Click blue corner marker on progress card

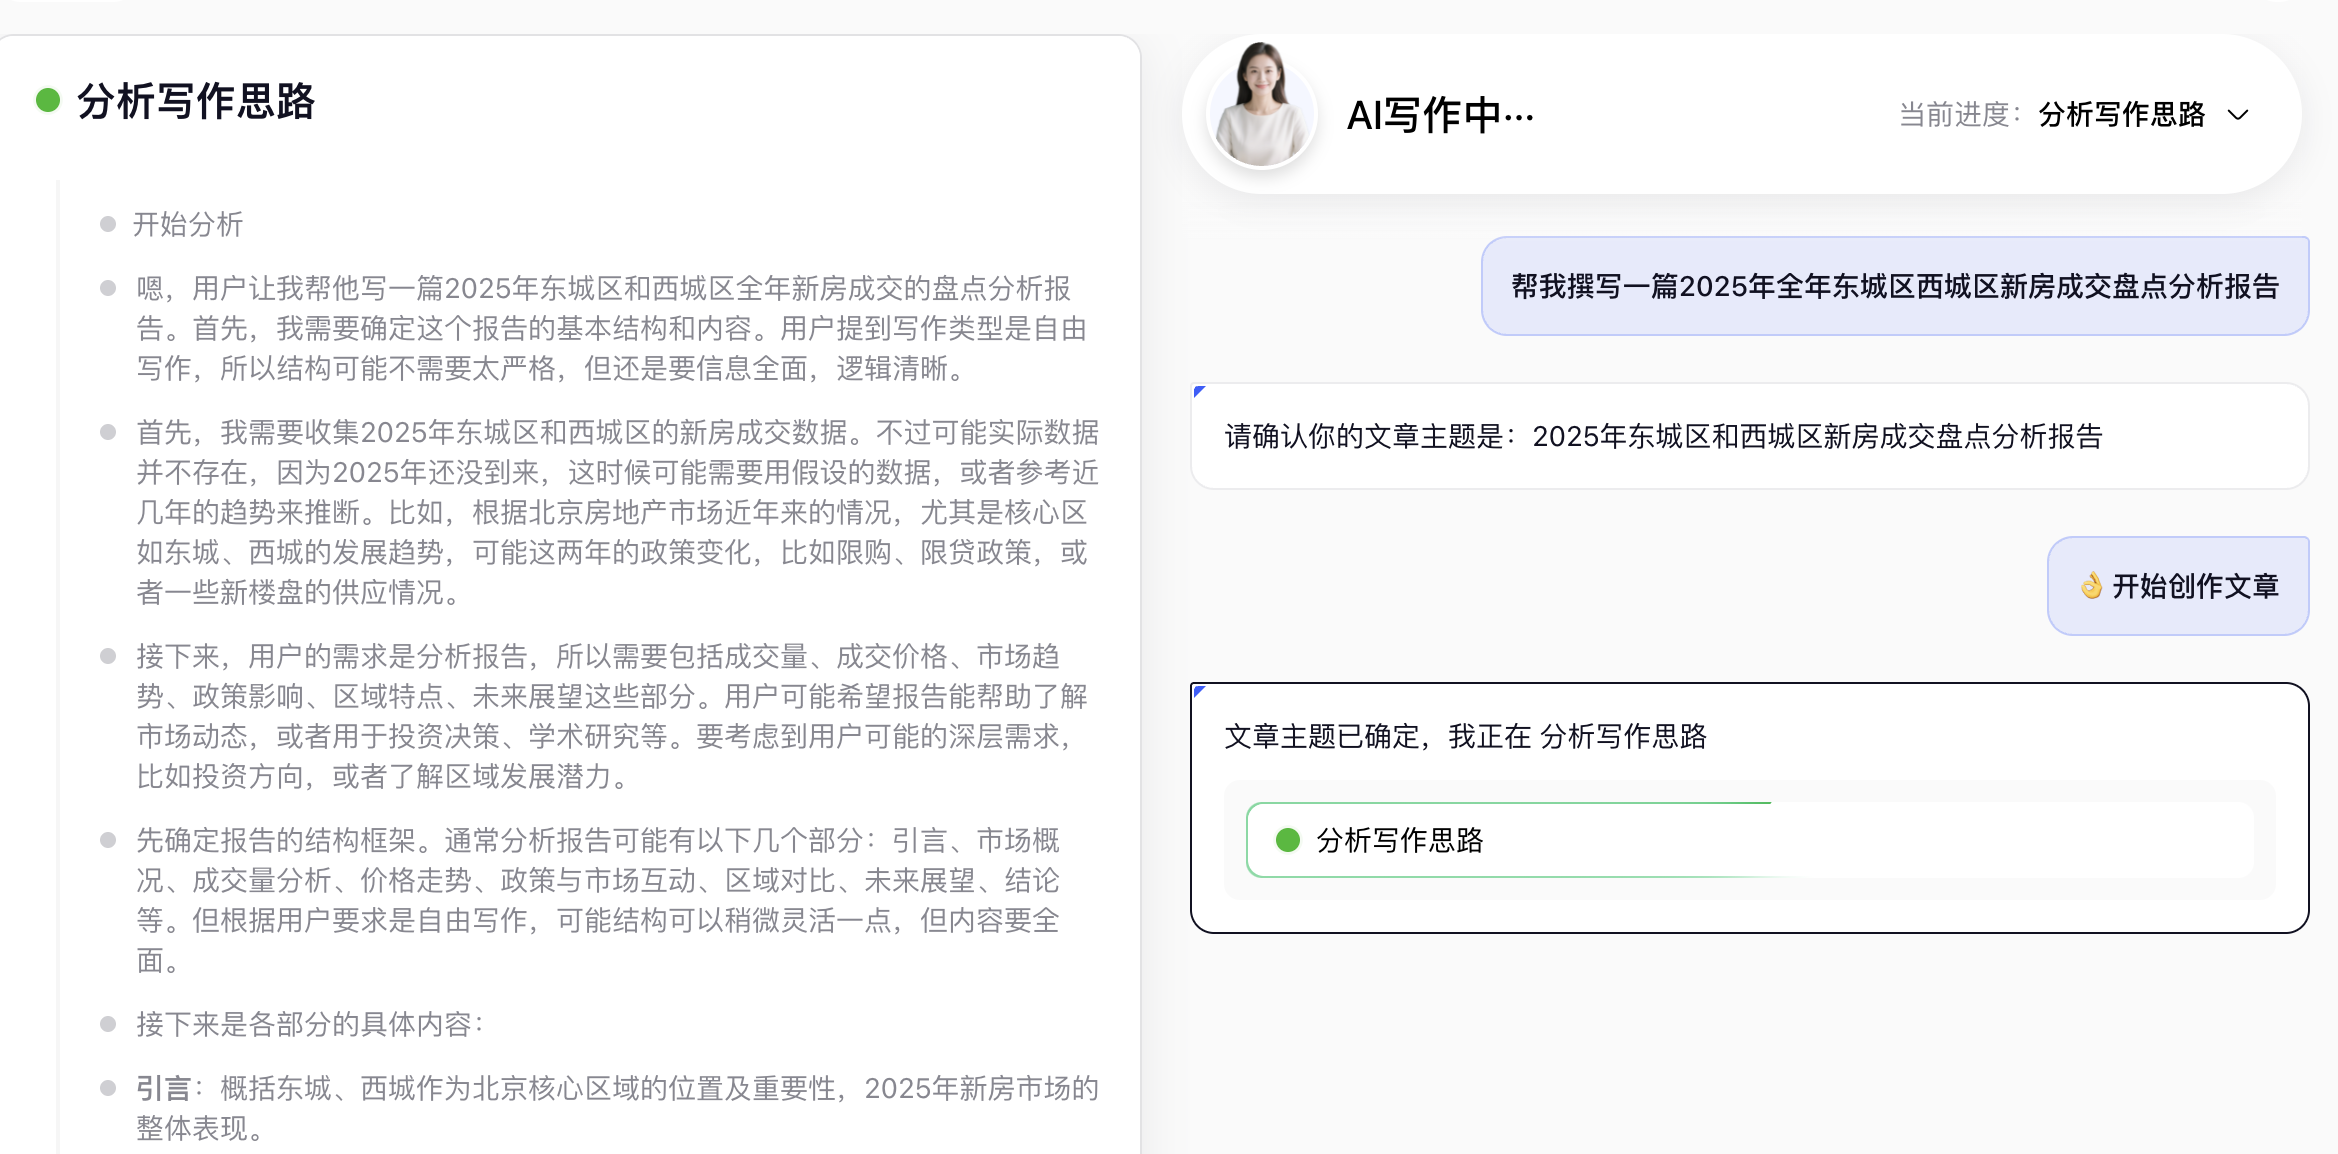tap(1199, 691)
